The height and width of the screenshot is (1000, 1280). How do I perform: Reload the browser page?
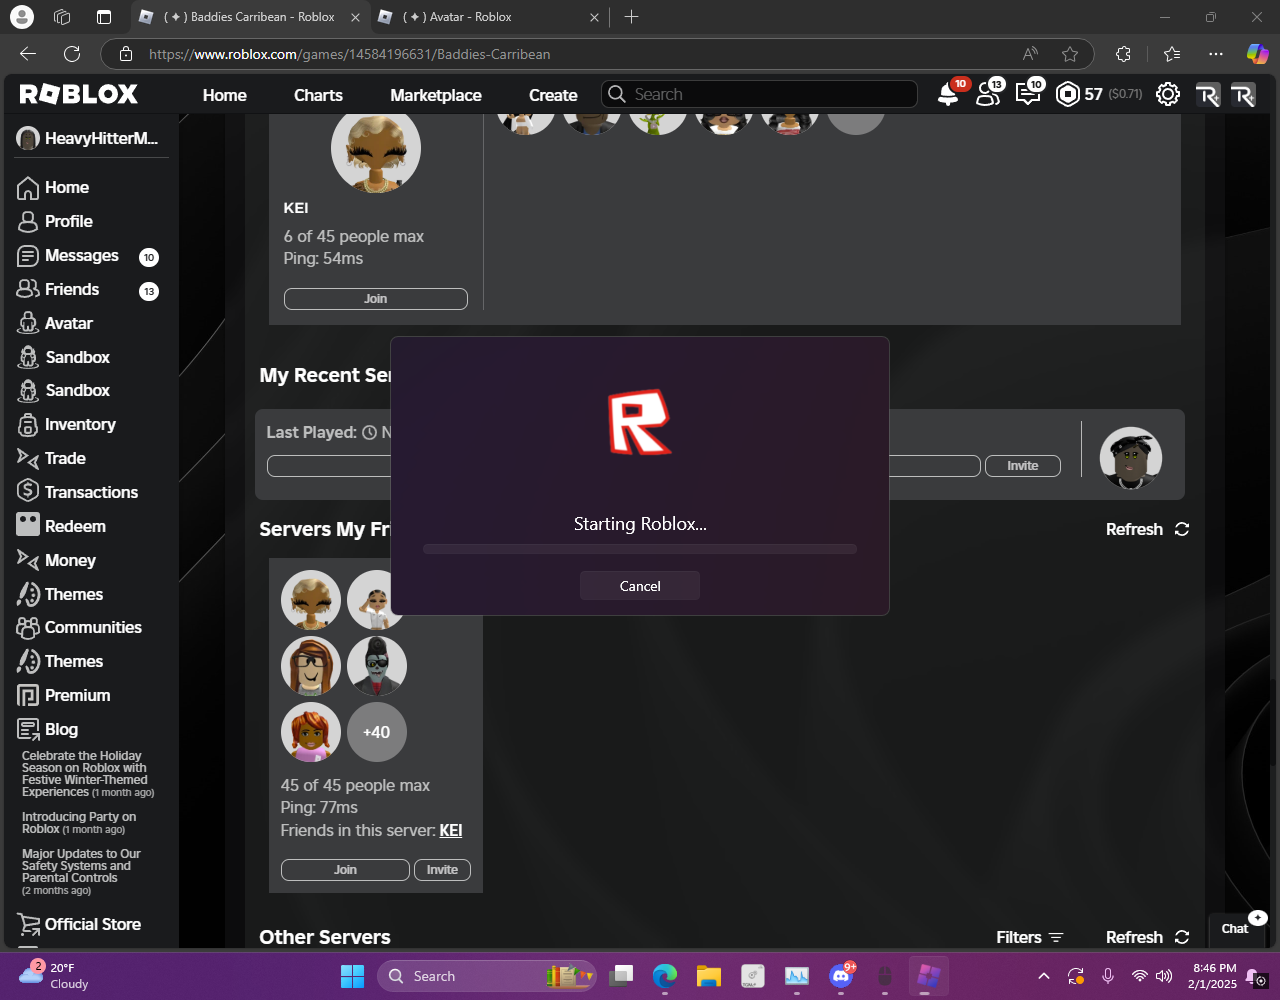click(x=72, y=54)
